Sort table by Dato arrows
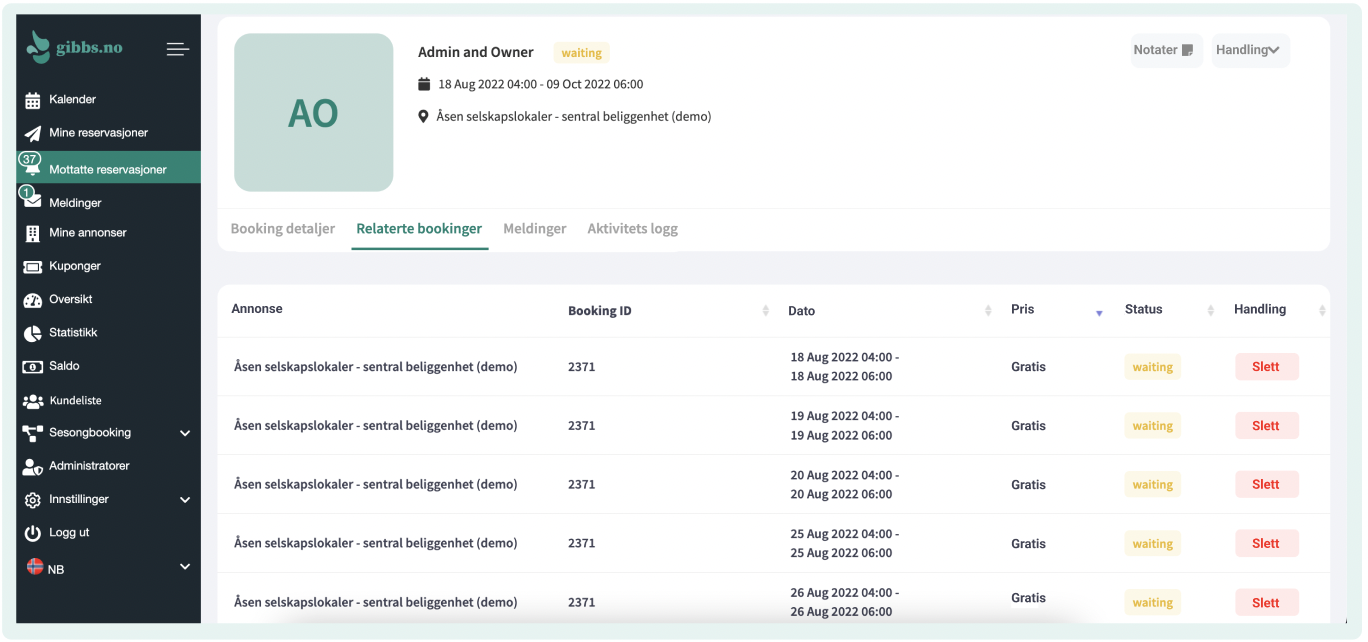This screenshot has width=1368, height=642. pyautogui.click(x=988, y=311)
